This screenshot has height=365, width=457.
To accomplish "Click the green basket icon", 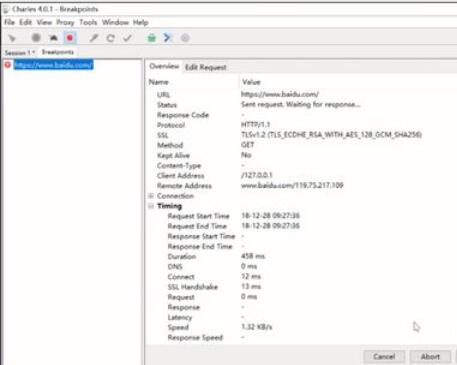I will click(152, 38).
